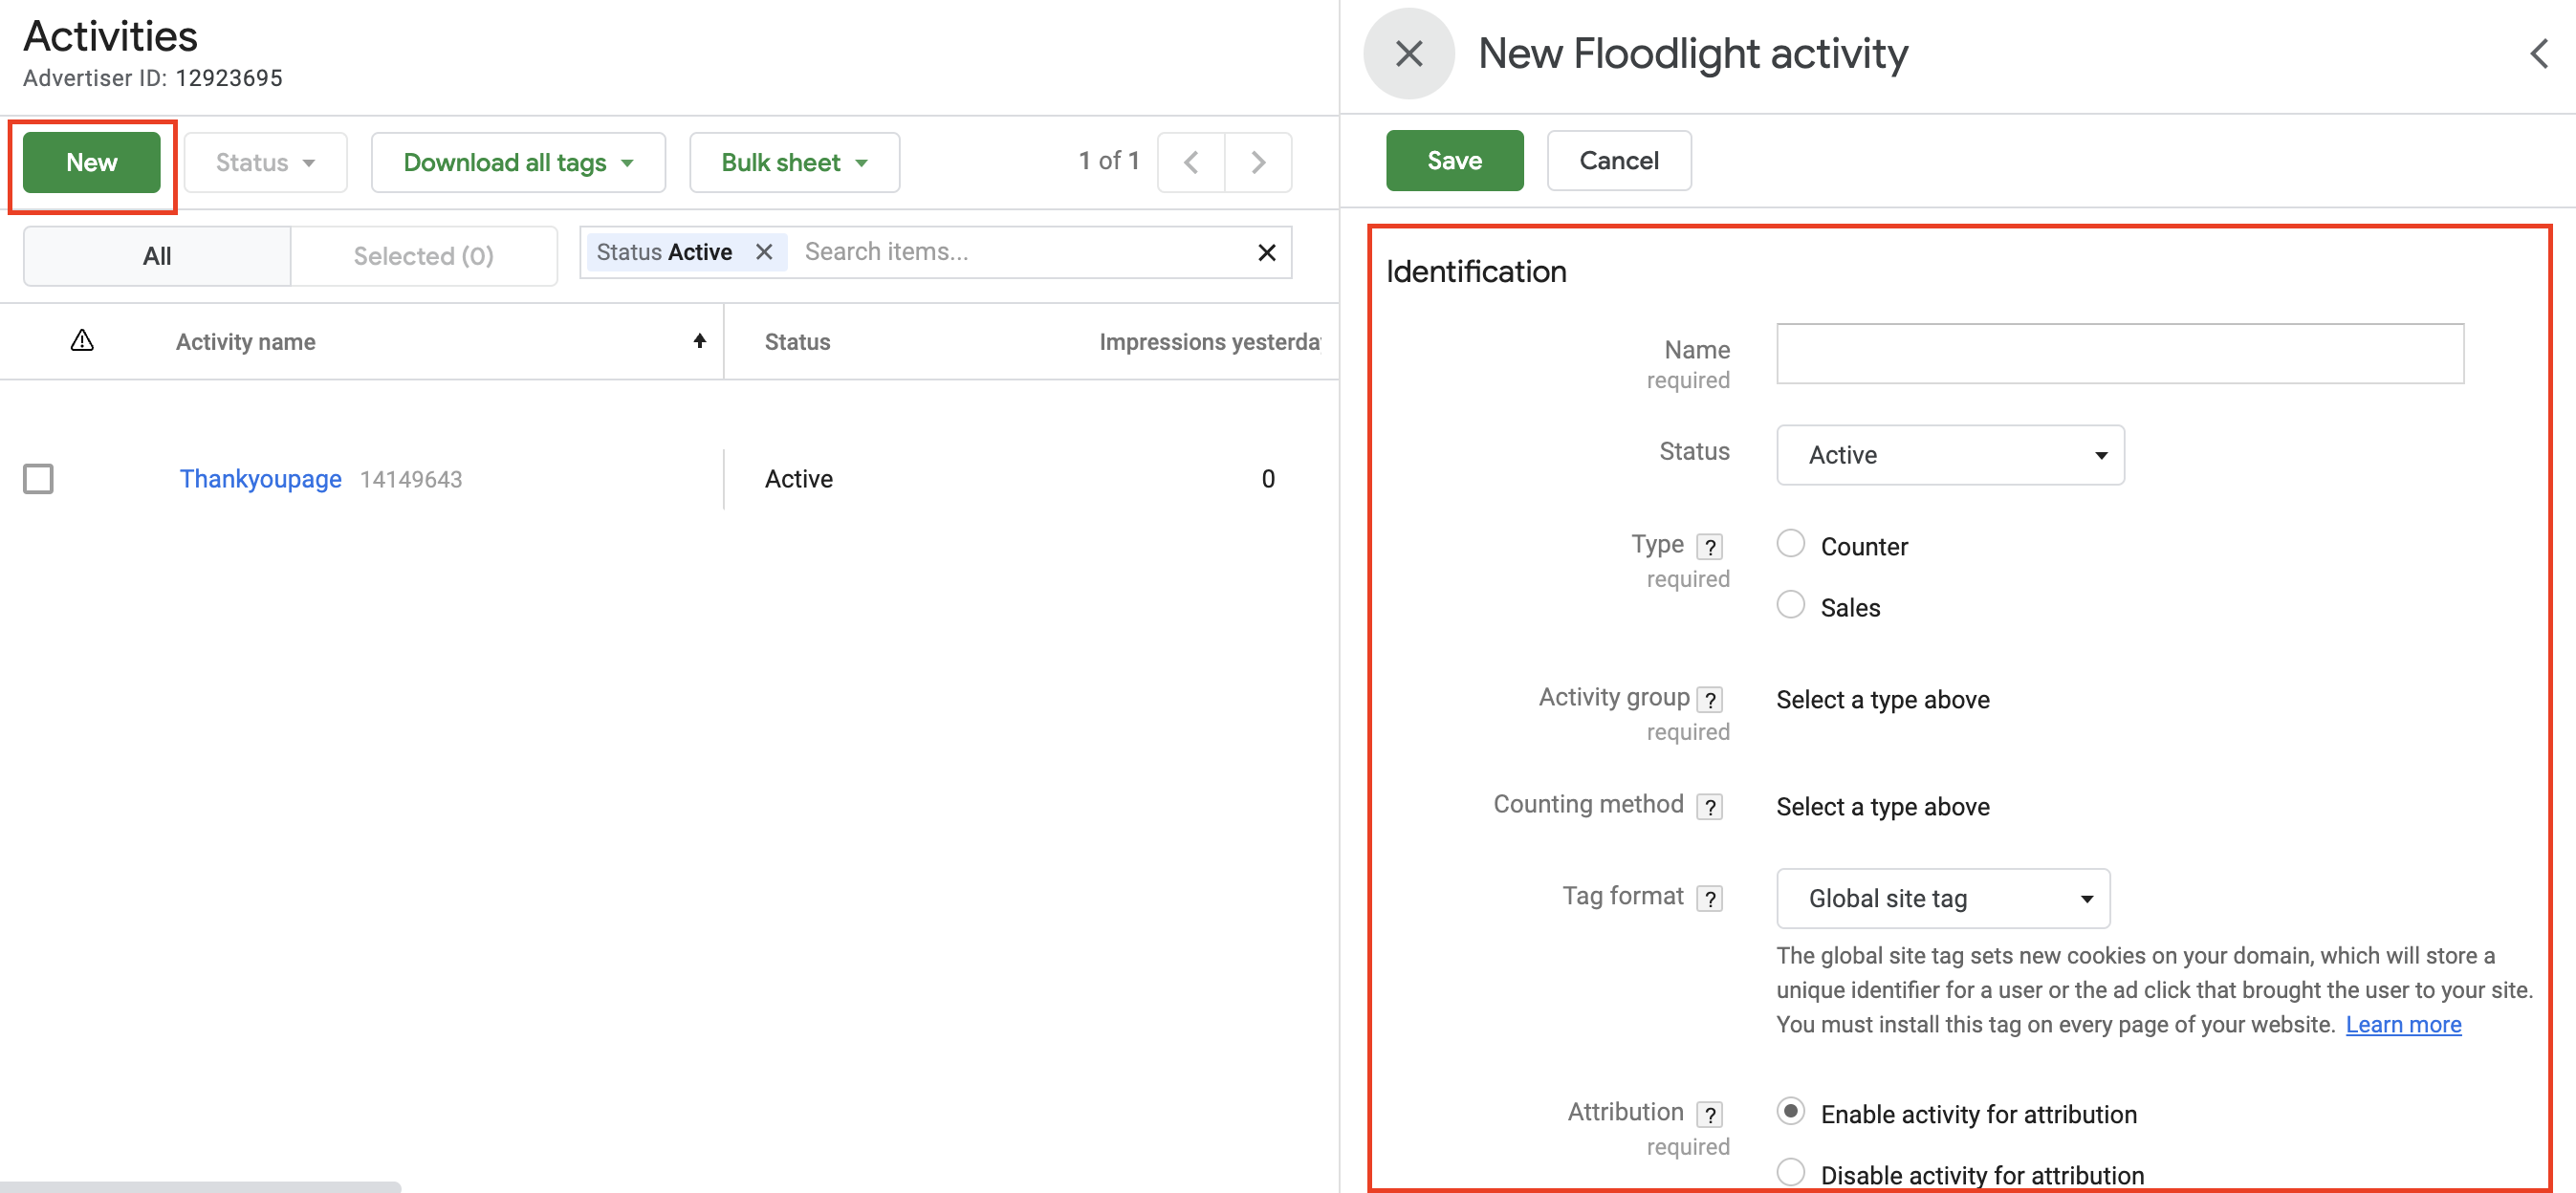Open the Download all tags dropdown
Screen dimensions: 2576x1193
(518, 162)
